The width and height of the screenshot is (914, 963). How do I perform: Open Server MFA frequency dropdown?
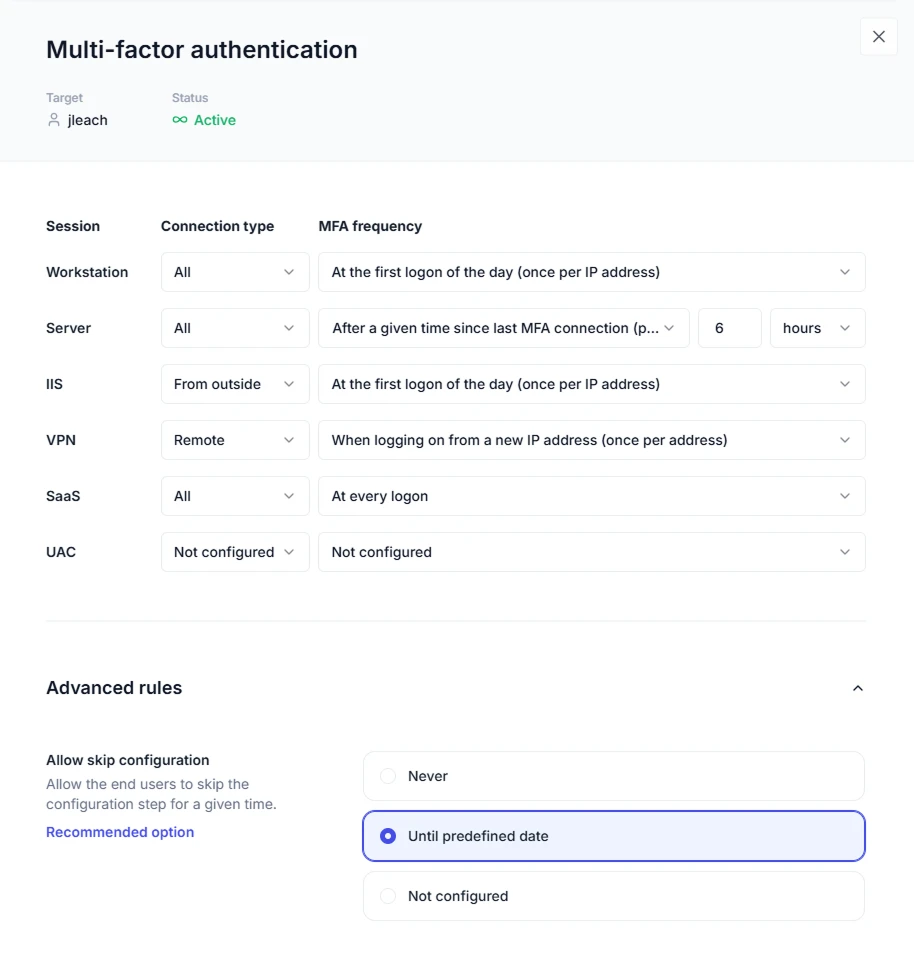503,328
